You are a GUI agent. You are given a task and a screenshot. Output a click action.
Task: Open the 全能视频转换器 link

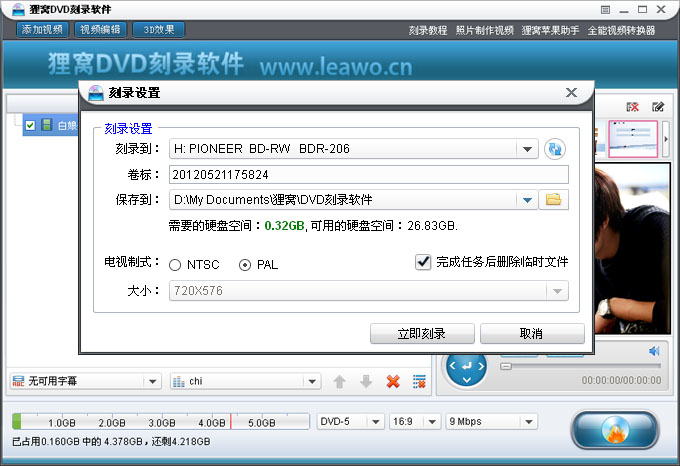pos(621,30)
